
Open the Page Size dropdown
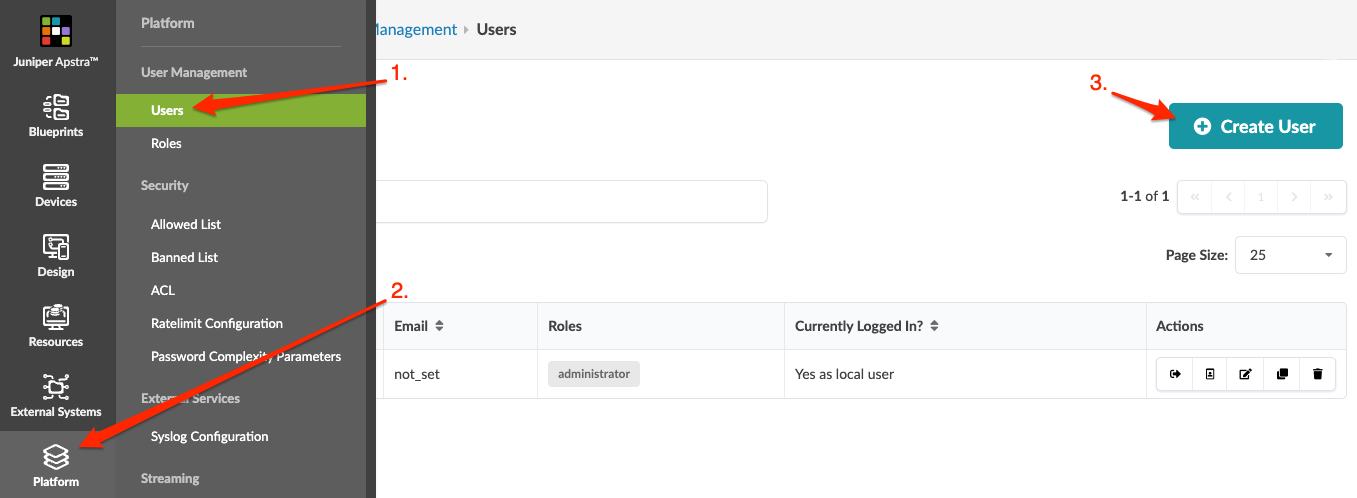(1290, 255)
